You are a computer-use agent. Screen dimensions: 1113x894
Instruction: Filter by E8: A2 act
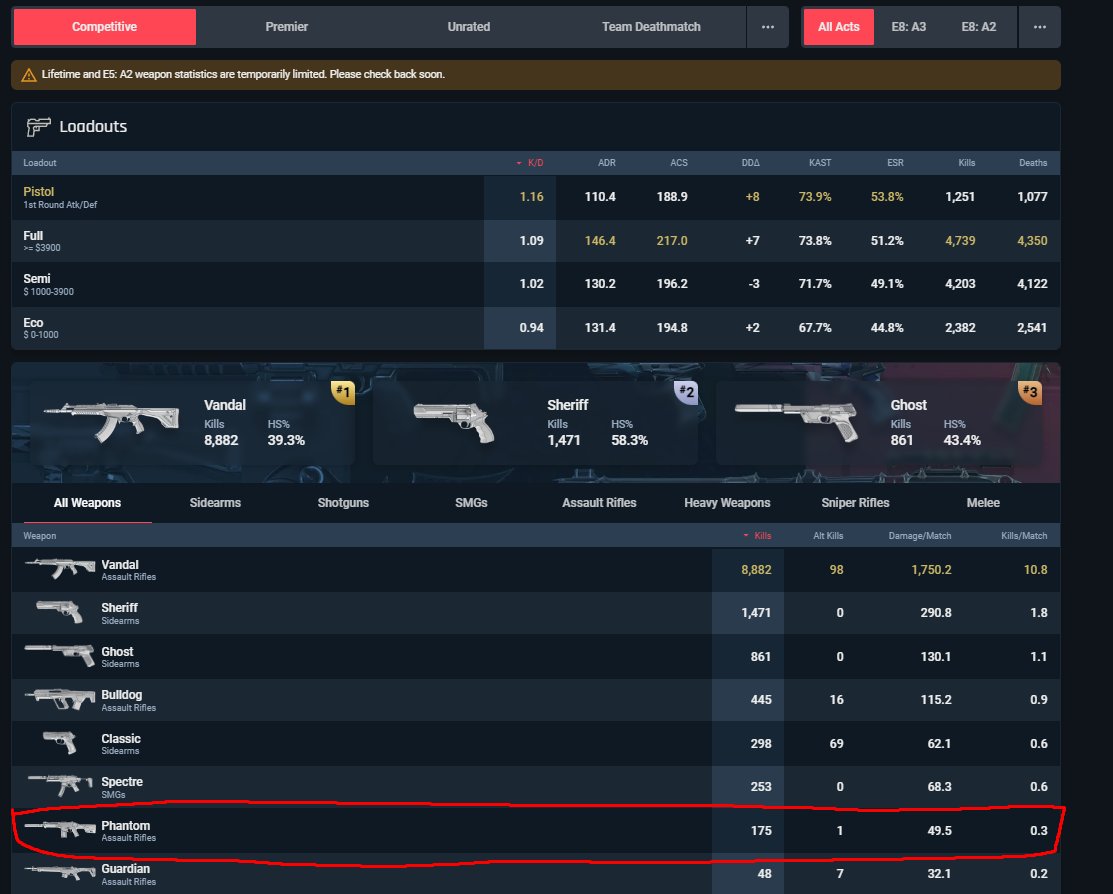(x=979, y=27)
